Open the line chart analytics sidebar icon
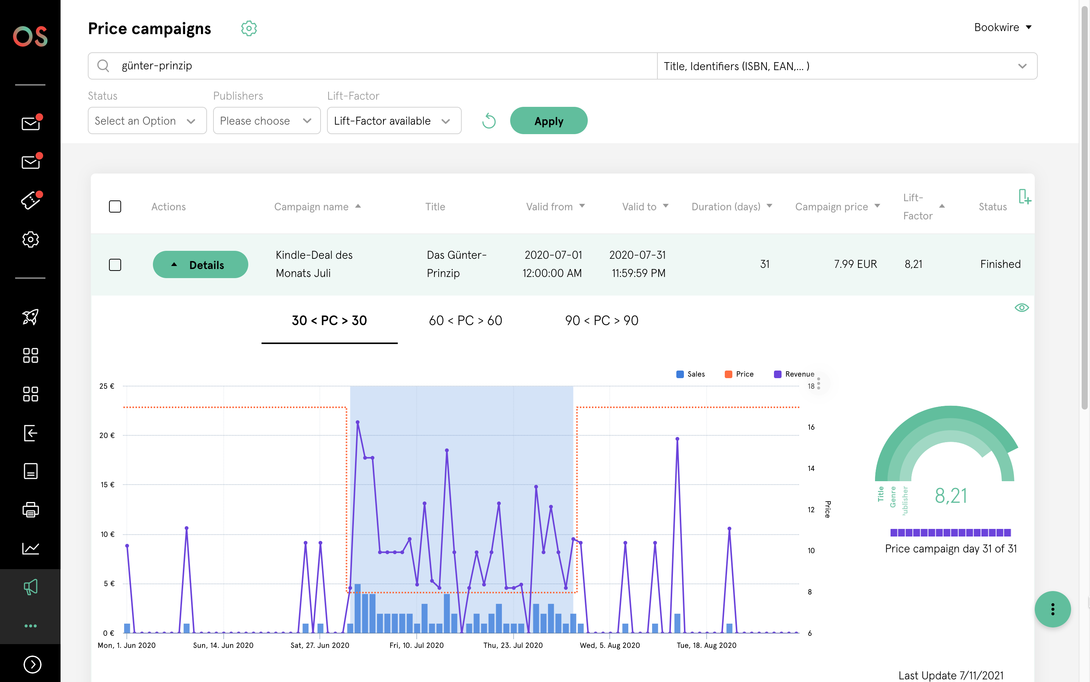This screenshot has width=1090, height=682. point(30,548)
